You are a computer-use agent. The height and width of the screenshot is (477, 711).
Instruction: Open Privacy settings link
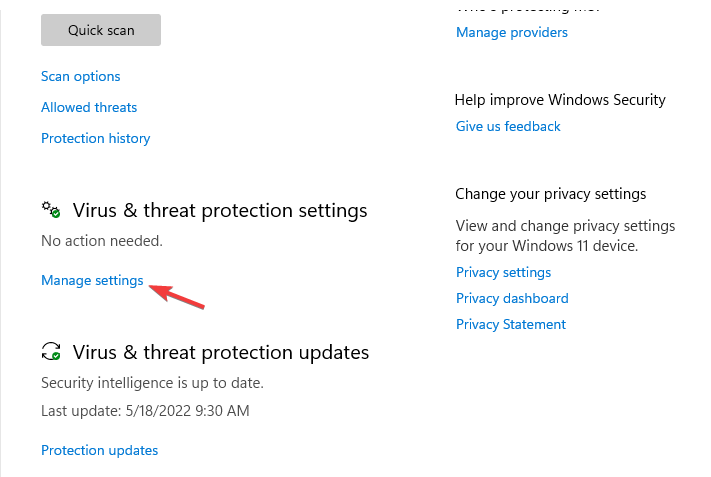(503, 273)
